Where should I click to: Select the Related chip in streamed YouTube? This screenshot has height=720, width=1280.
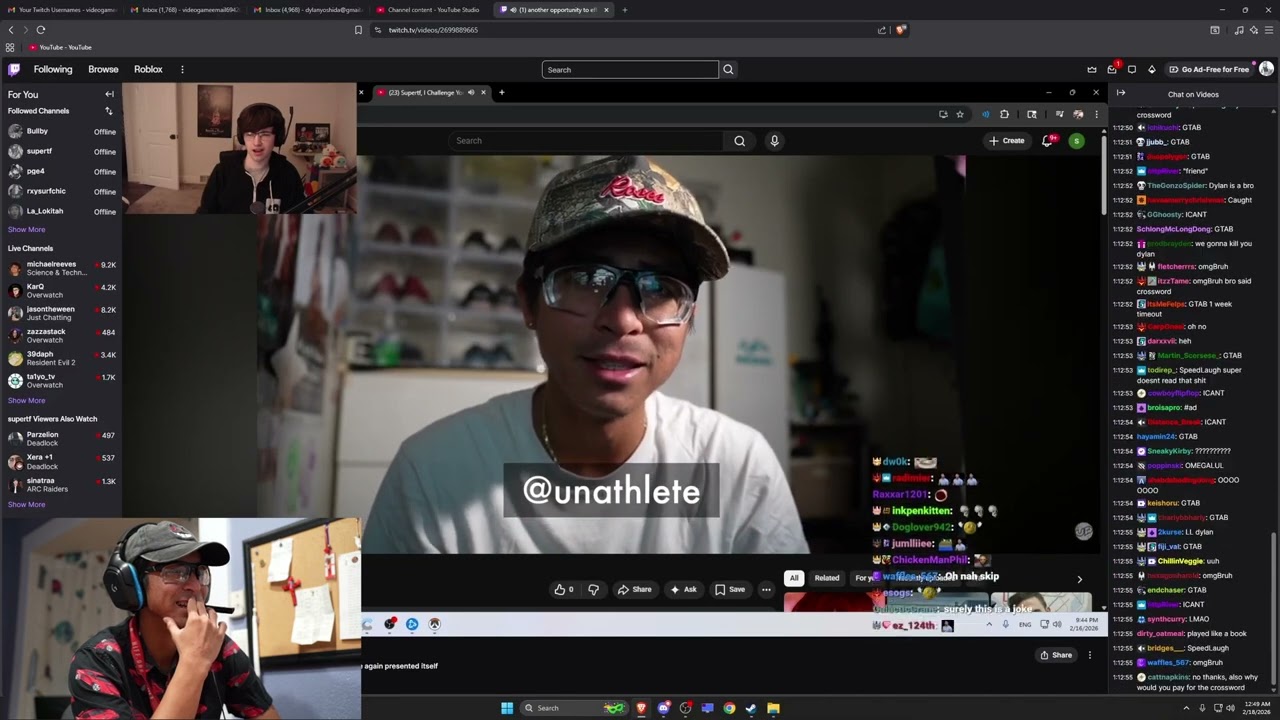[x=827, y=578]
